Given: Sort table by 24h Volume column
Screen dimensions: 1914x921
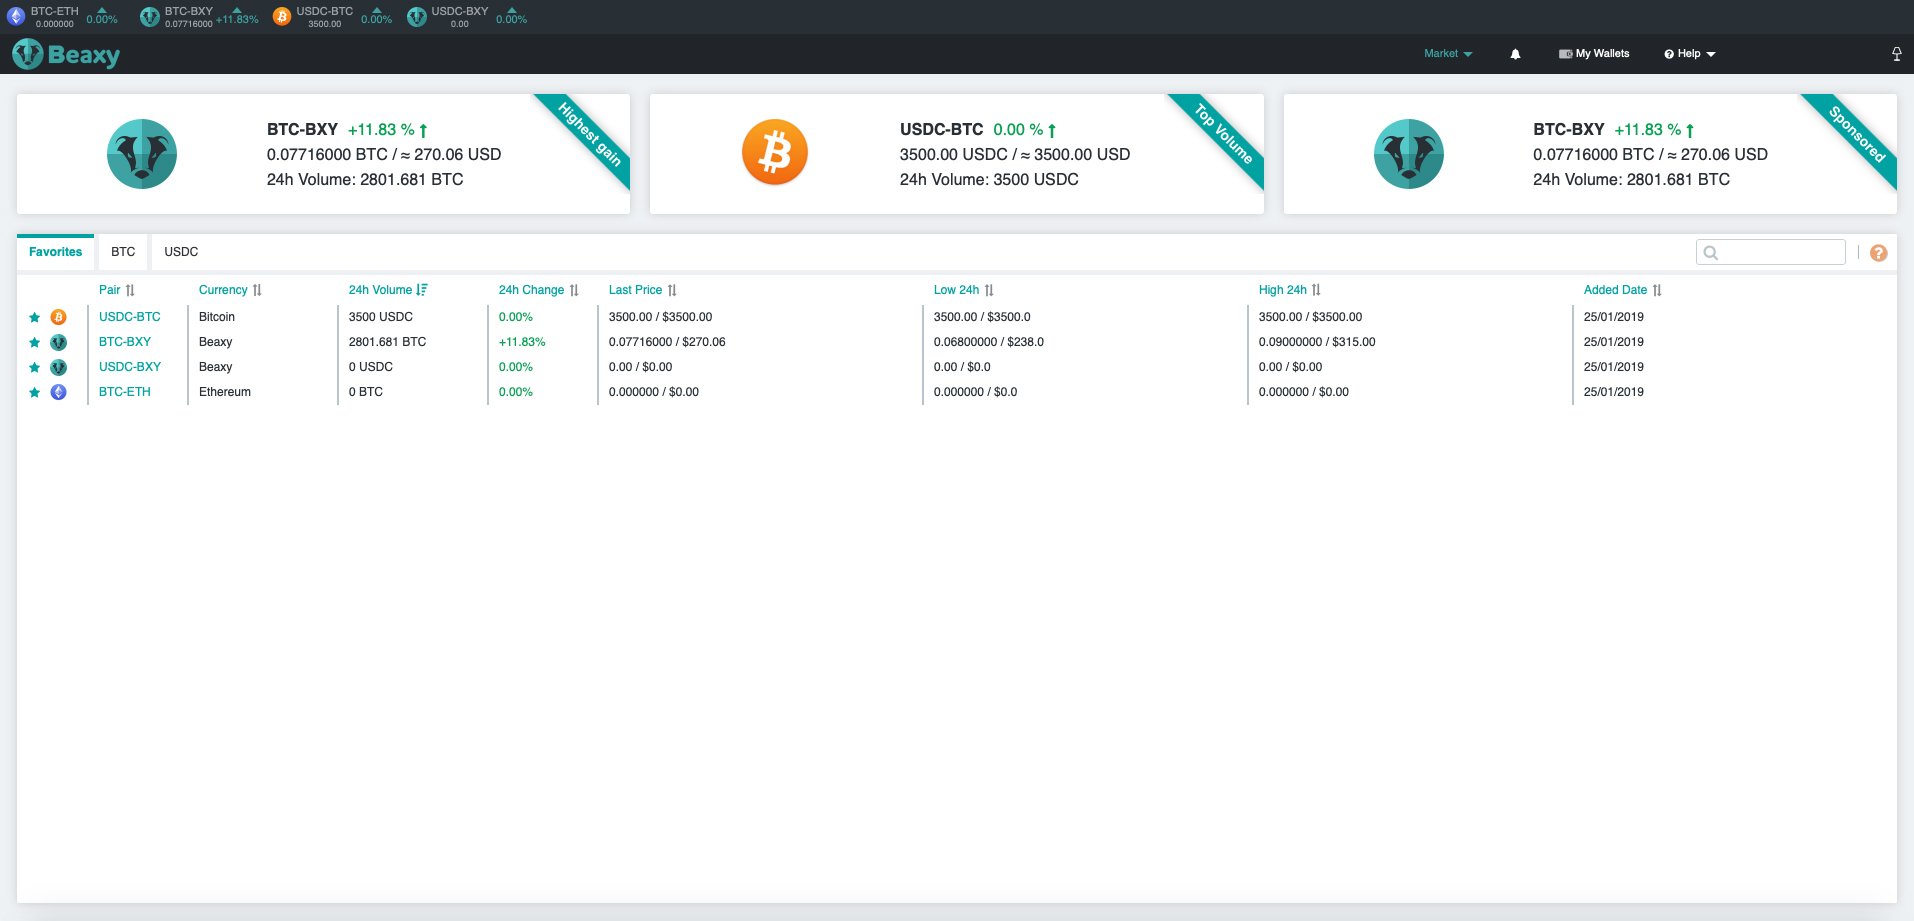Looking at the screenshot, I should coord(388,290).
